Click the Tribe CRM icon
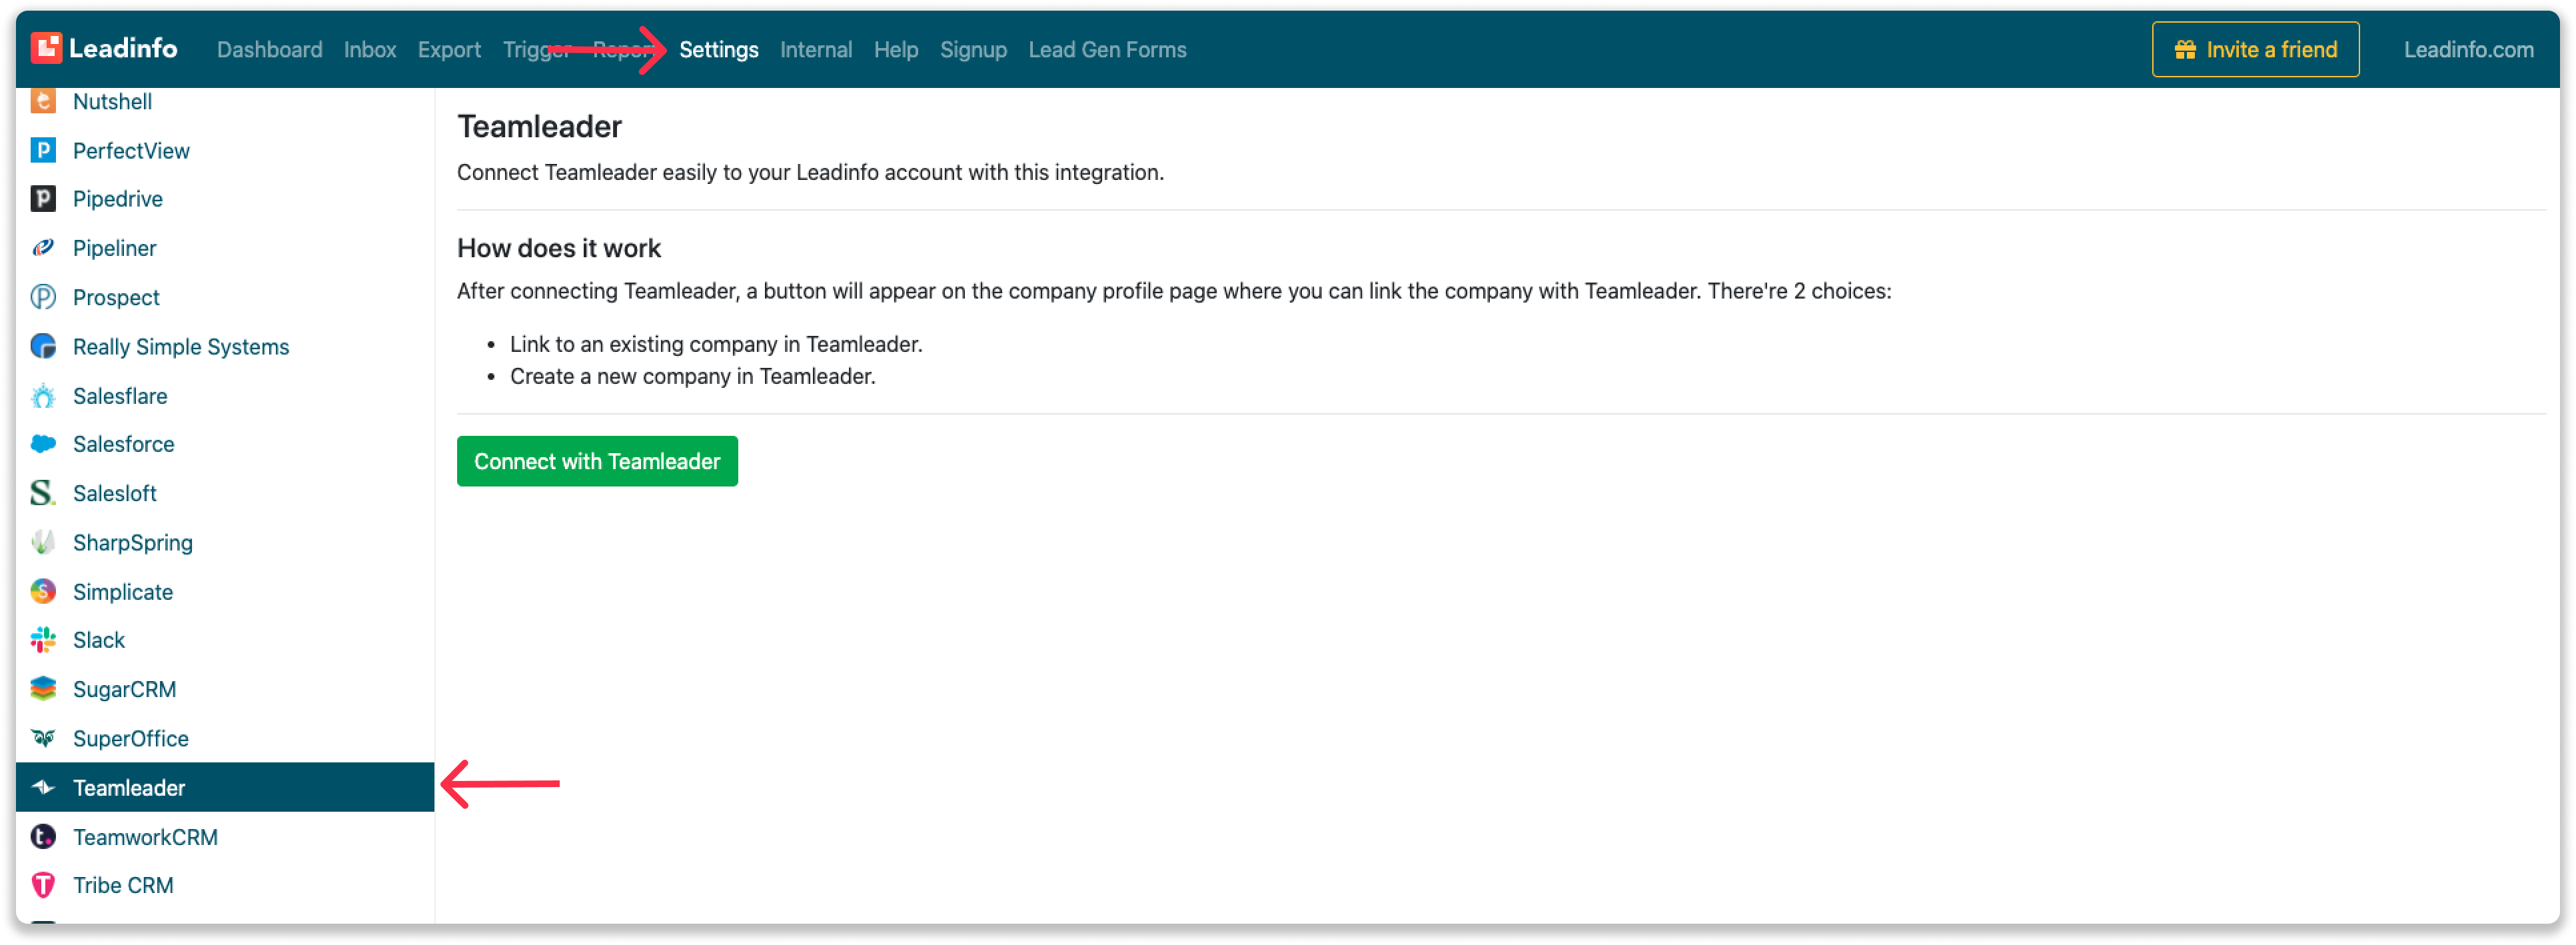Image resolution: width=2576 pixels, height=945 pixels. pos(43,884)
